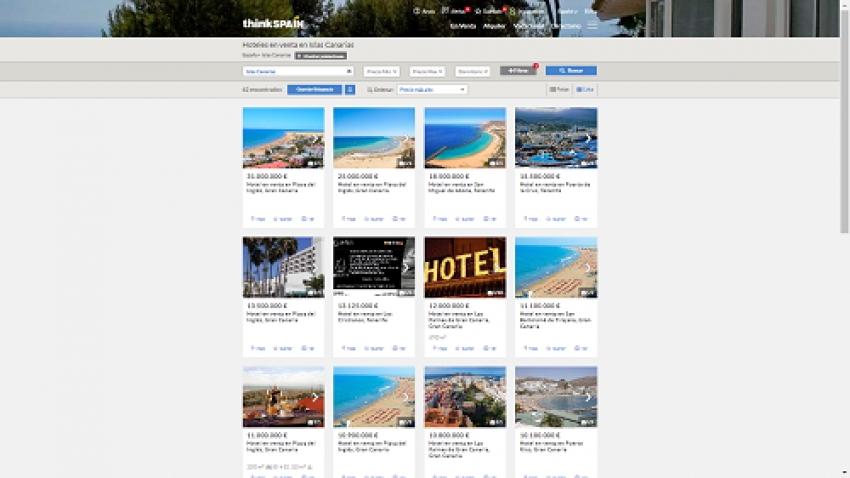Image resolution: width=850 pixels, height=478 pixels.
Task: Save the San Miguel de Abona listing with guardar star
Action: click(x=465, y=219)
